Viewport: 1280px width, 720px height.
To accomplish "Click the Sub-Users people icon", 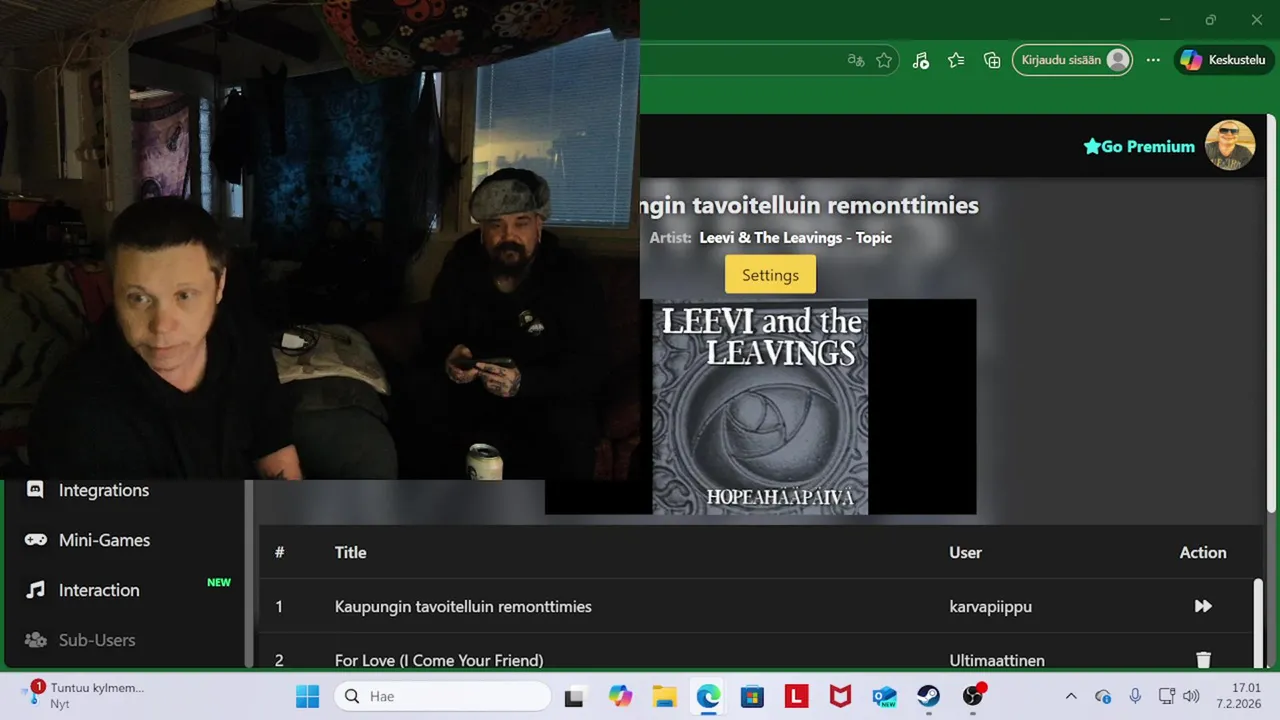I will point(35,640).
